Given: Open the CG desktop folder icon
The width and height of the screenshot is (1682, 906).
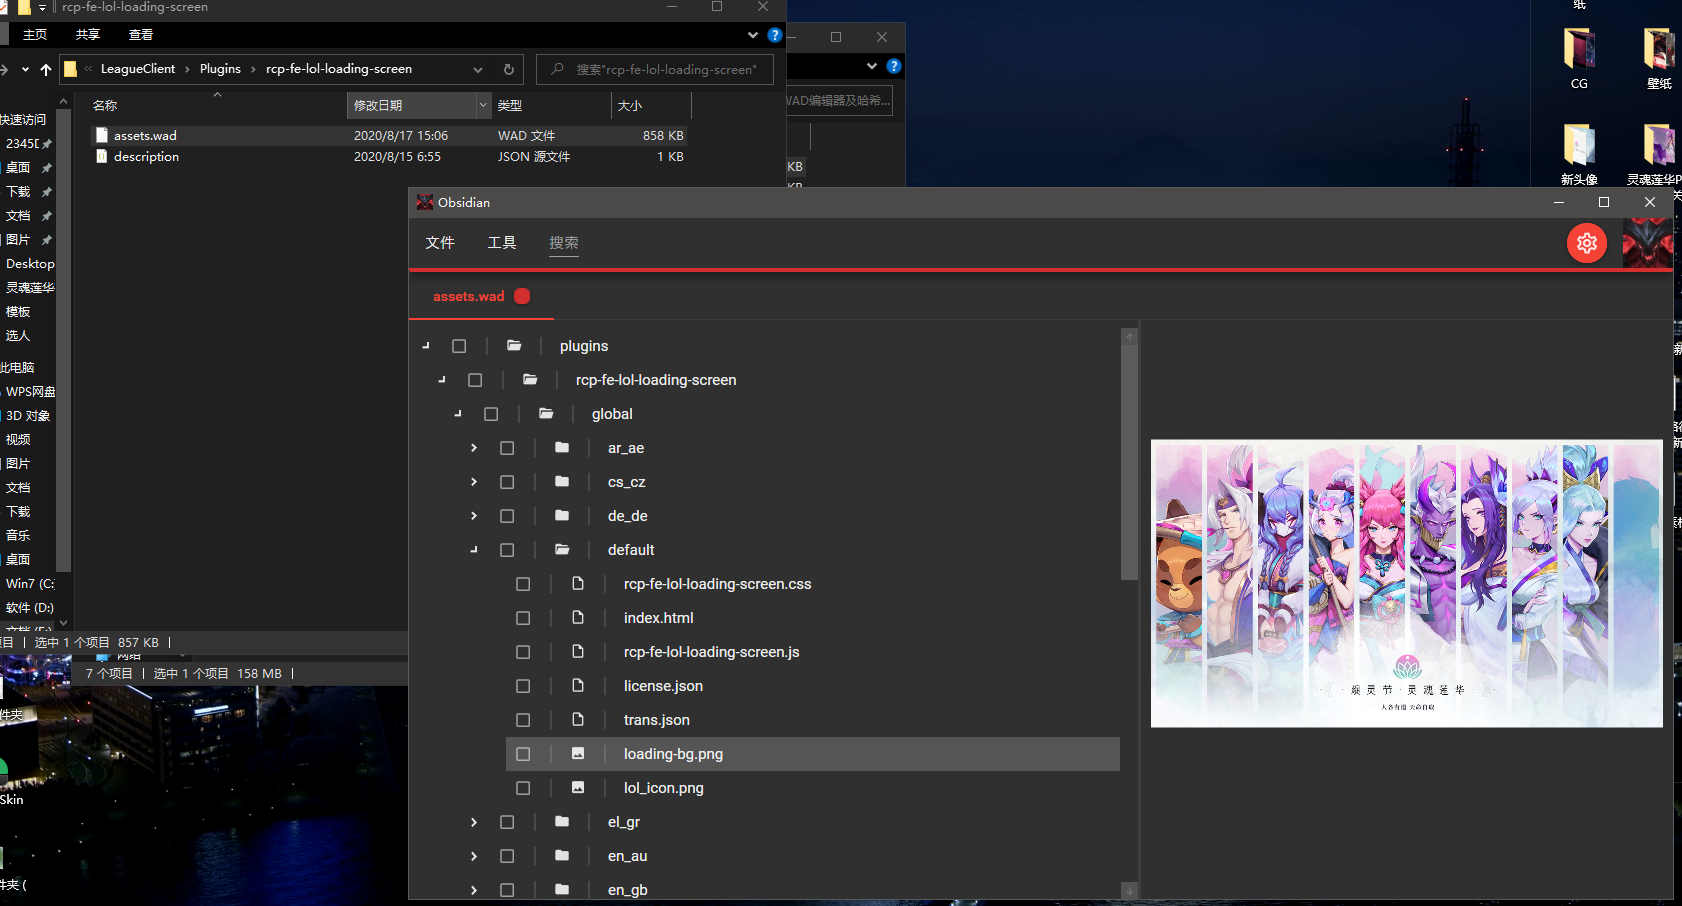Looking at the screenshot, I should pos(1579,48).
